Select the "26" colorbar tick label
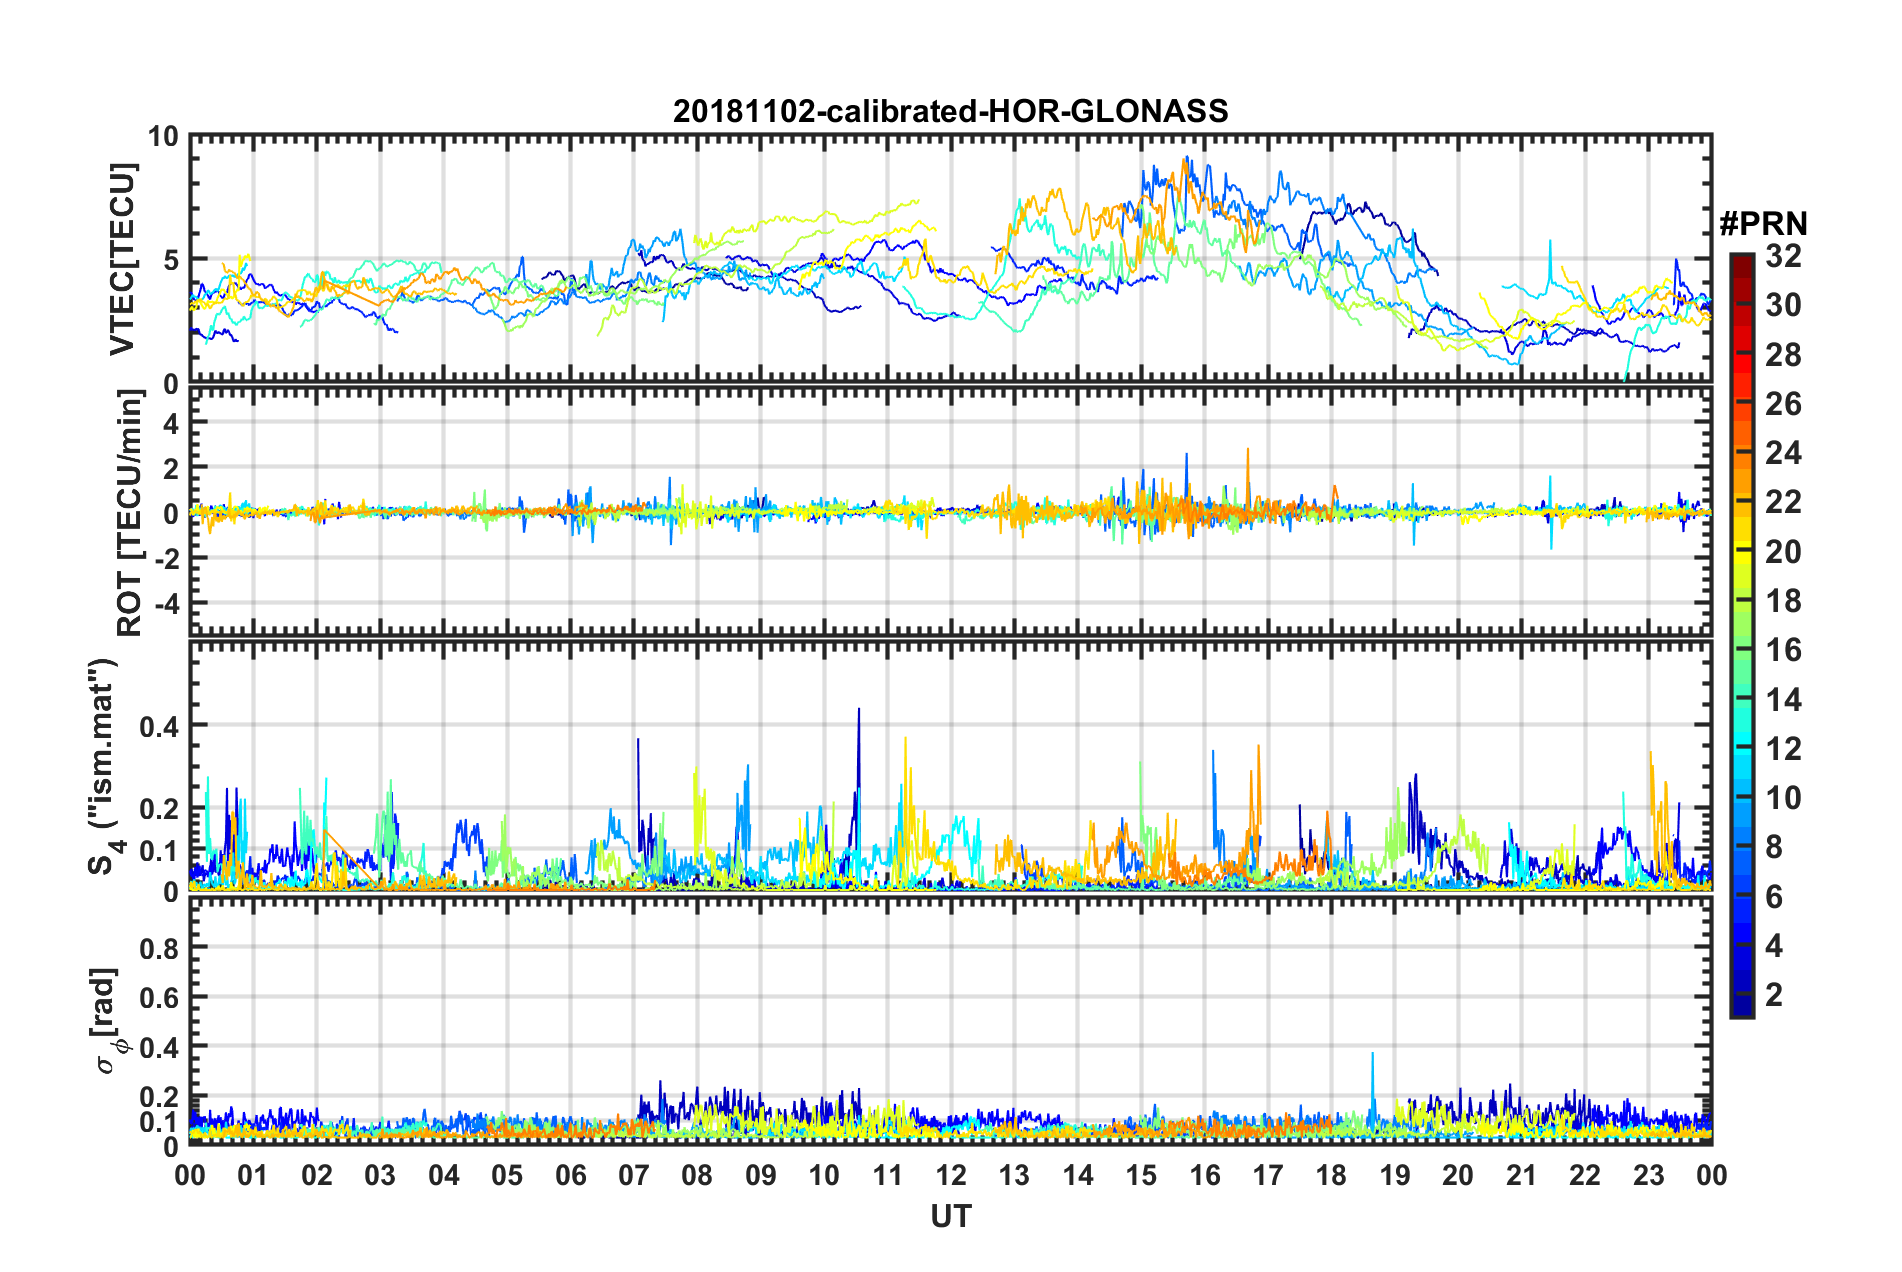This screenshot has height=1272, width=1902. pos(1784,404)
